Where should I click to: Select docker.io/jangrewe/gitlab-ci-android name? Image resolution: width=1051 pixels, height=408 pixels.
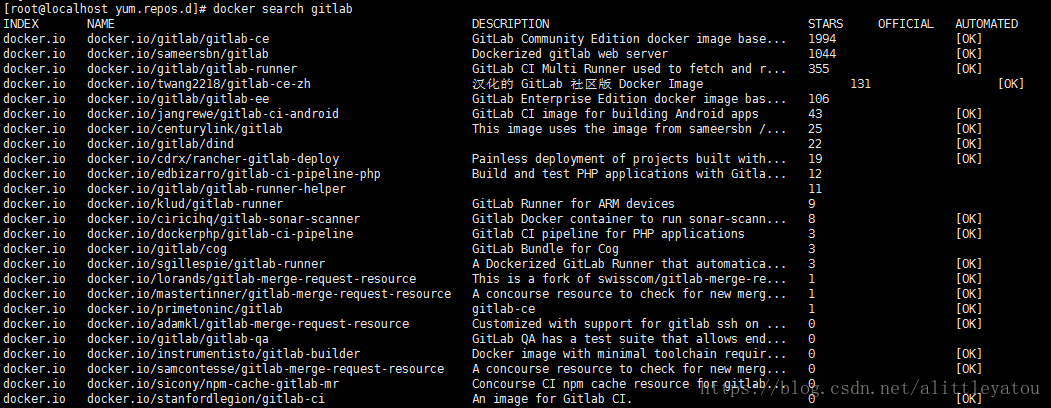point(212,114)
